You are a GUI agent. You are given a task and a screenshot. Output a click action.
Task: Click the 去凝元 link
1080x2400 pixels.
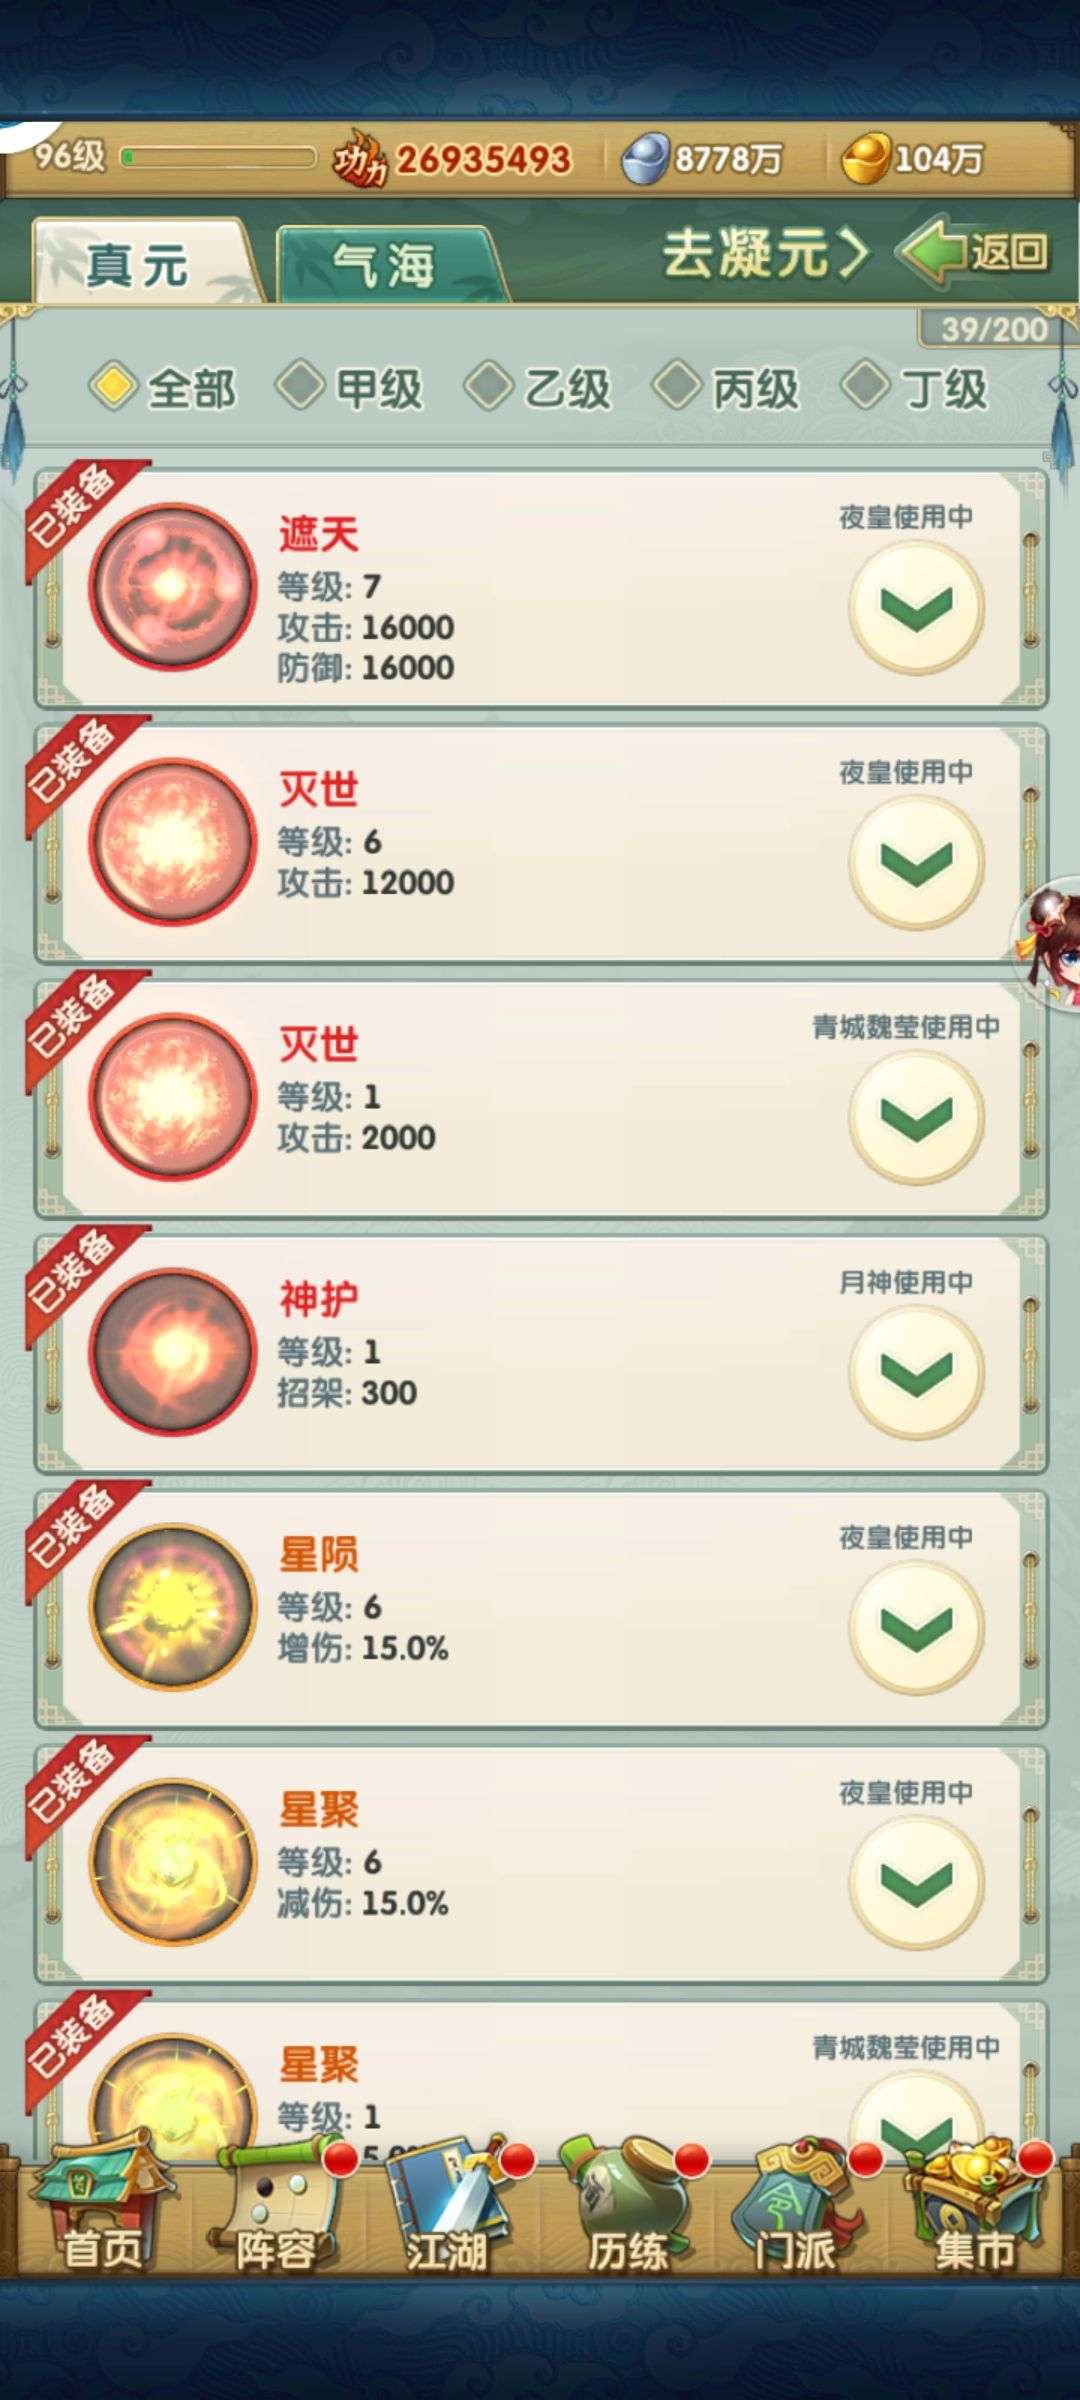766,253
